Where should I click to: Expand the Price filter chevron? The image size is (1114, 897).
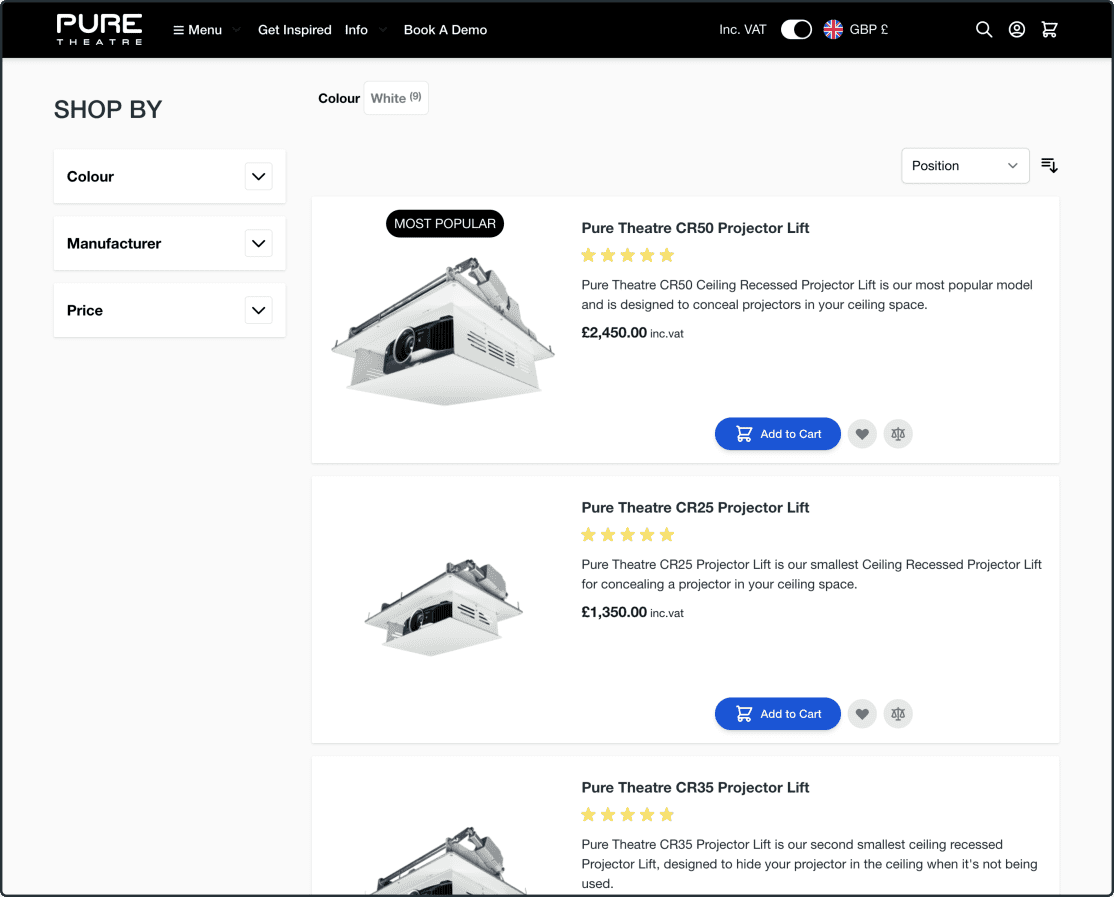[259, 310]
